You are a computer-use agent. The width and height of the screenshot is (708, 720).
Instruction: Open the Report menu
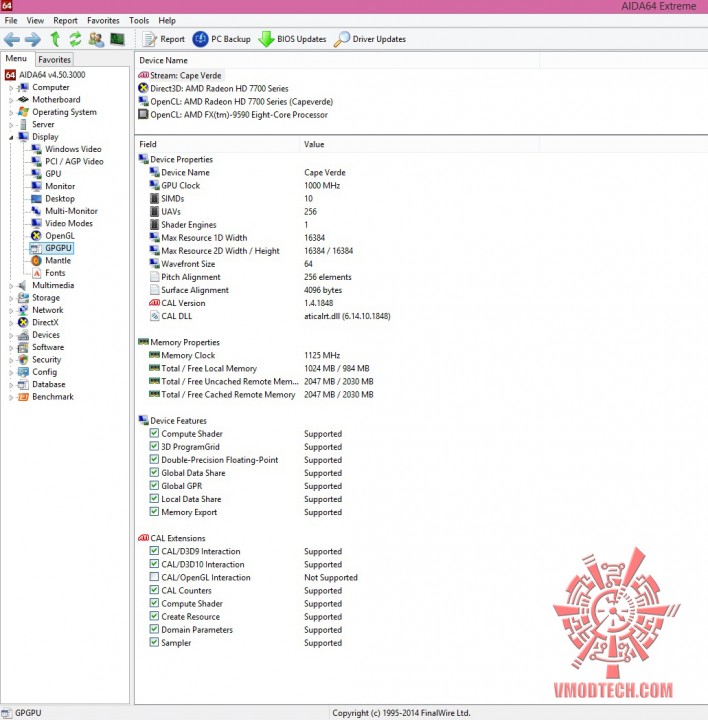(x=65, y=21)
